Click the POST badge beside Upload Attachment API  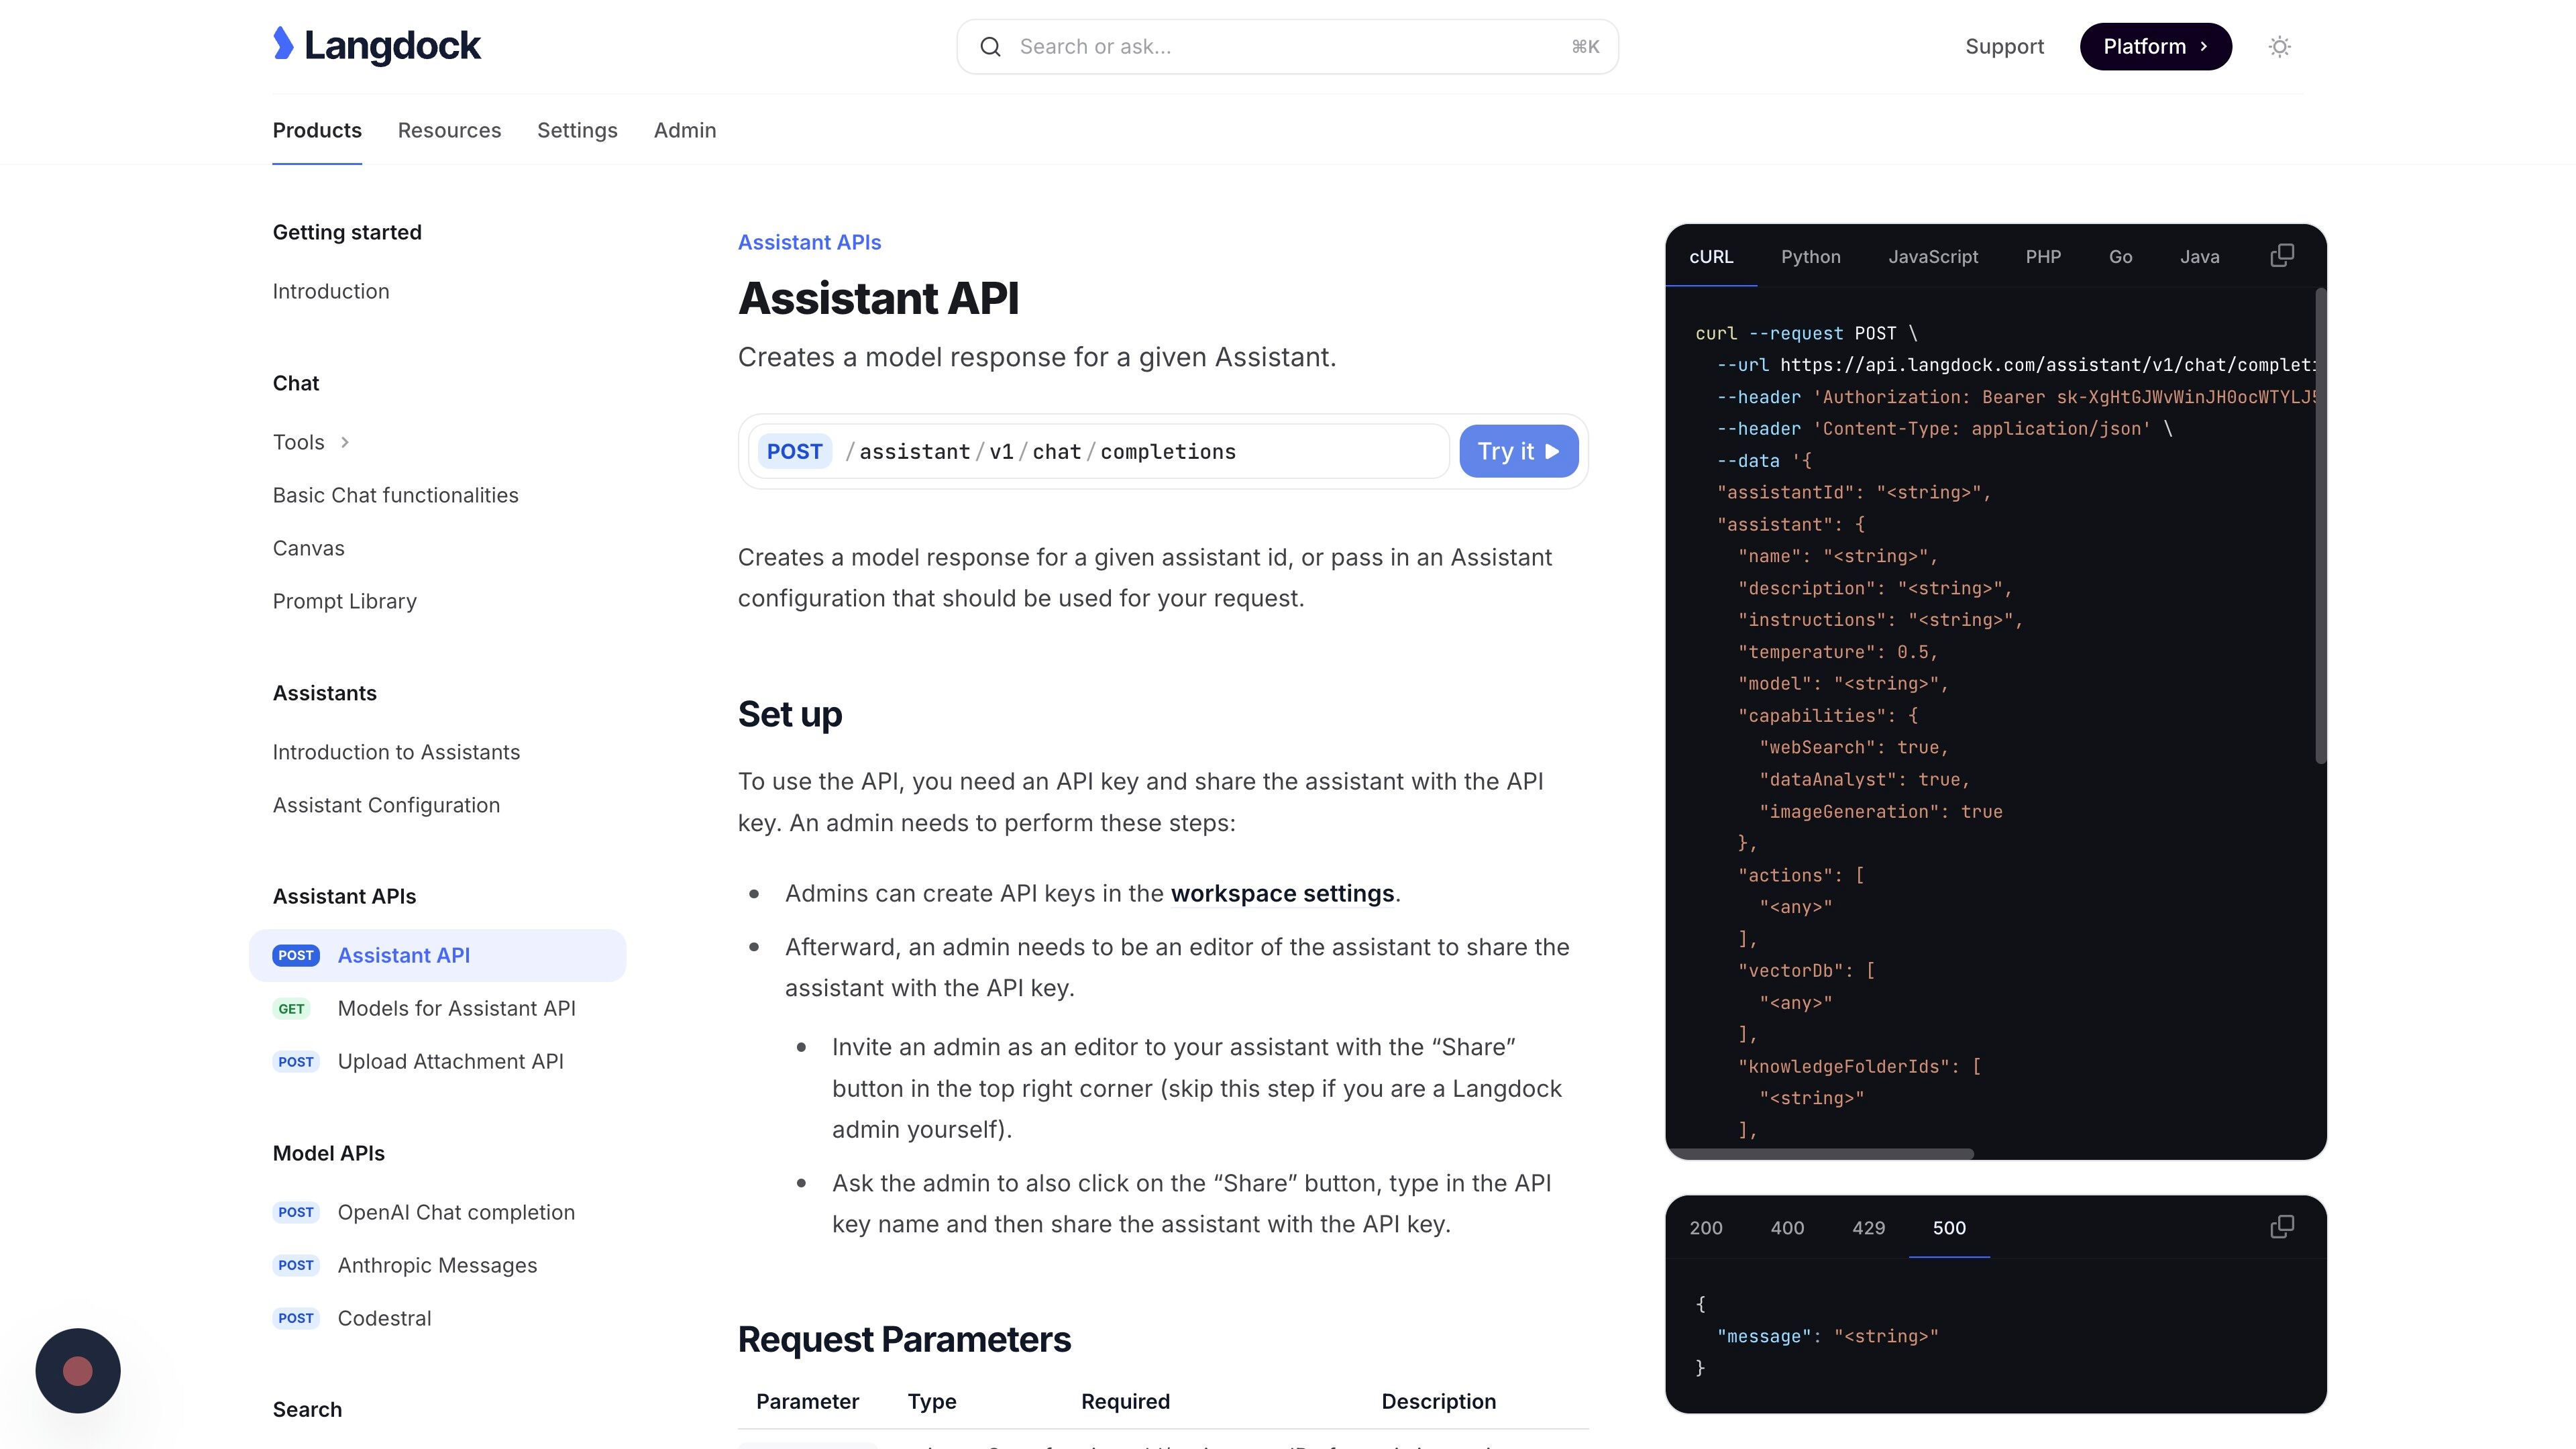[x=295, y=1062]
